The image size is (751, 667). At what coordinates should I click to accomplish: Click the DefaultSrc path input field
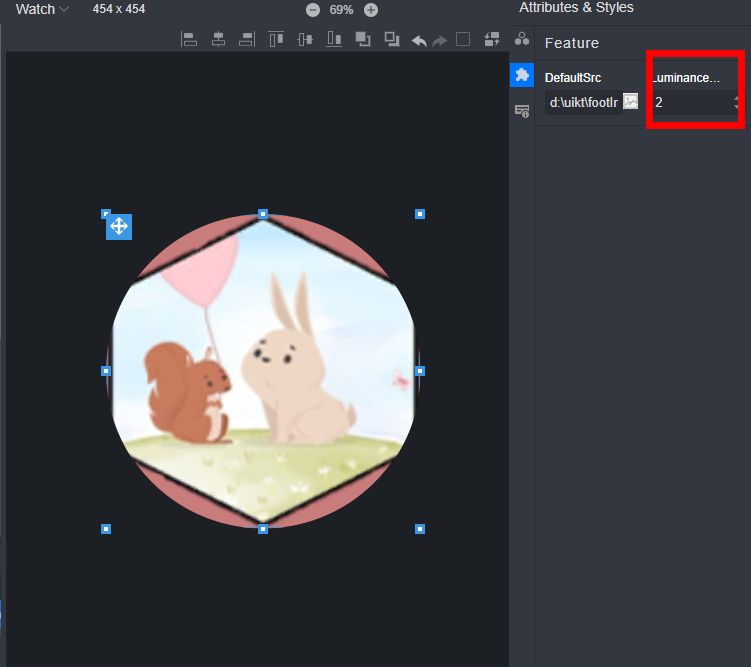point(583,102)
